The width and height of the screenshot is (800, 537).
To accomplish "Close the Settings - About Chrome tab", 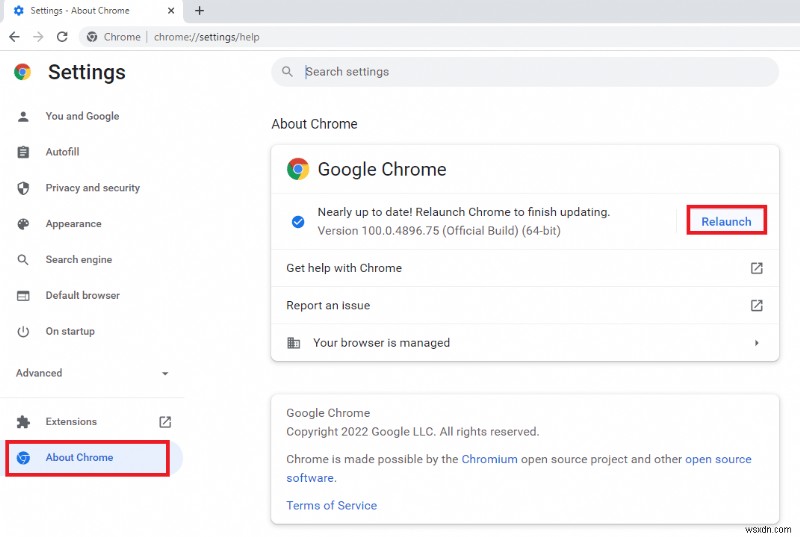I will point(171,11).
